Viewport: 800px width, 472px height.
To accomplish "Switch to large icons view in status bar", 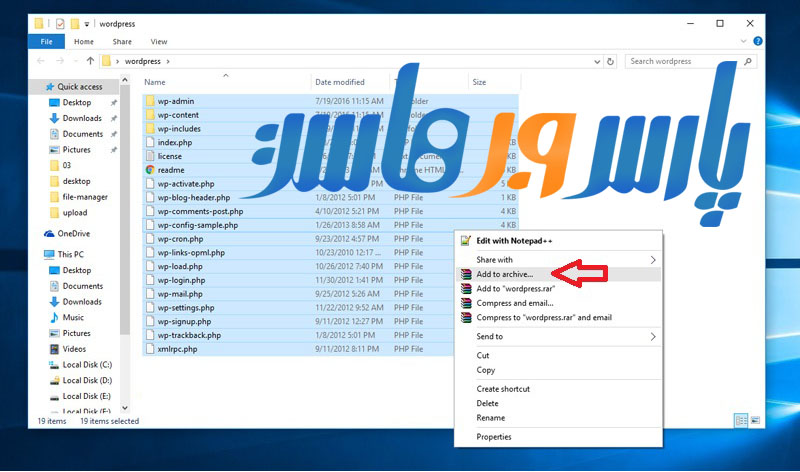I will [x=755, y=421].
